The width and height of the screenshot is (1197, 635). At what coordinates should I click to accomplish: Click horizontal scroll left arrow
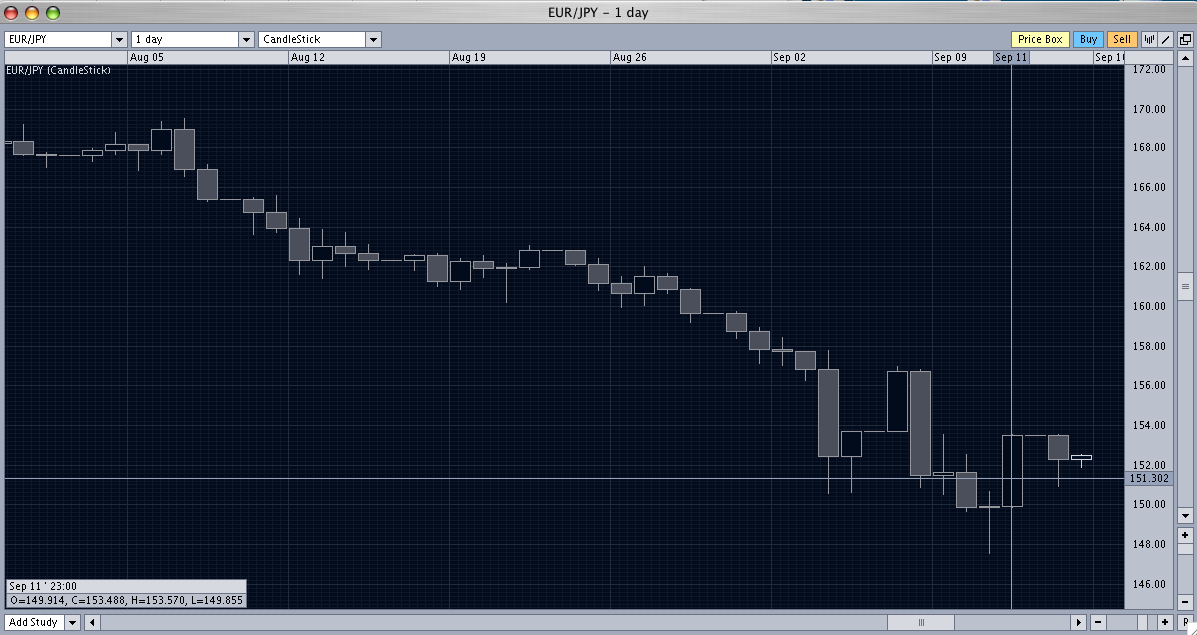click(x=92, y=622)
